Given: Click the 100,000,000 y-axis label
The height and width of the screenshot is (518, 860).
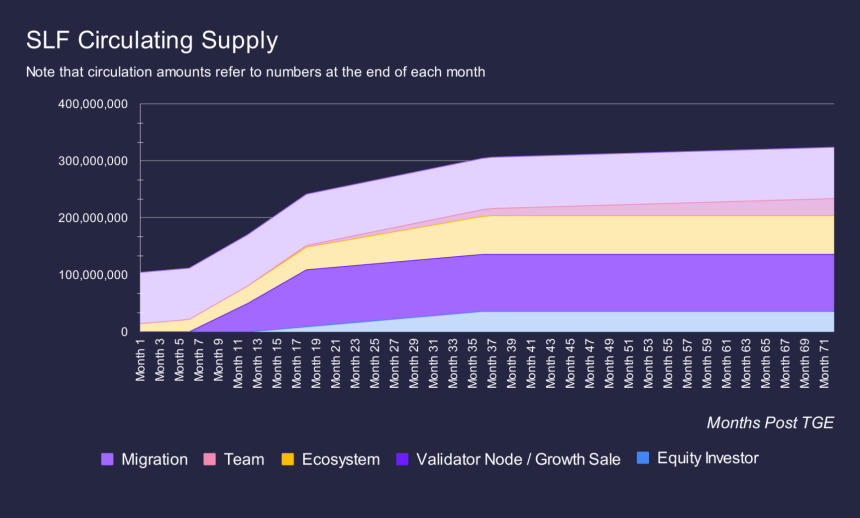Looking at the screenshot, I should click(x=93, y=275).
